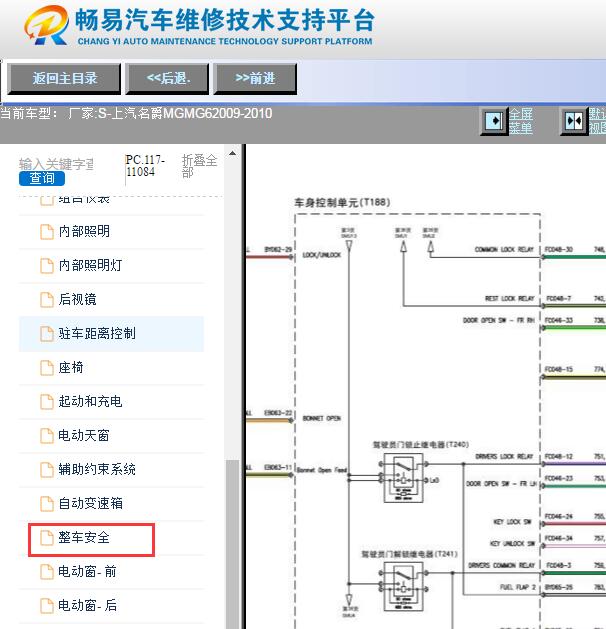Click the COMMON LOCK RELAY label in the diagram
Viewport: 606px width, 629px height.
point(504,250)
